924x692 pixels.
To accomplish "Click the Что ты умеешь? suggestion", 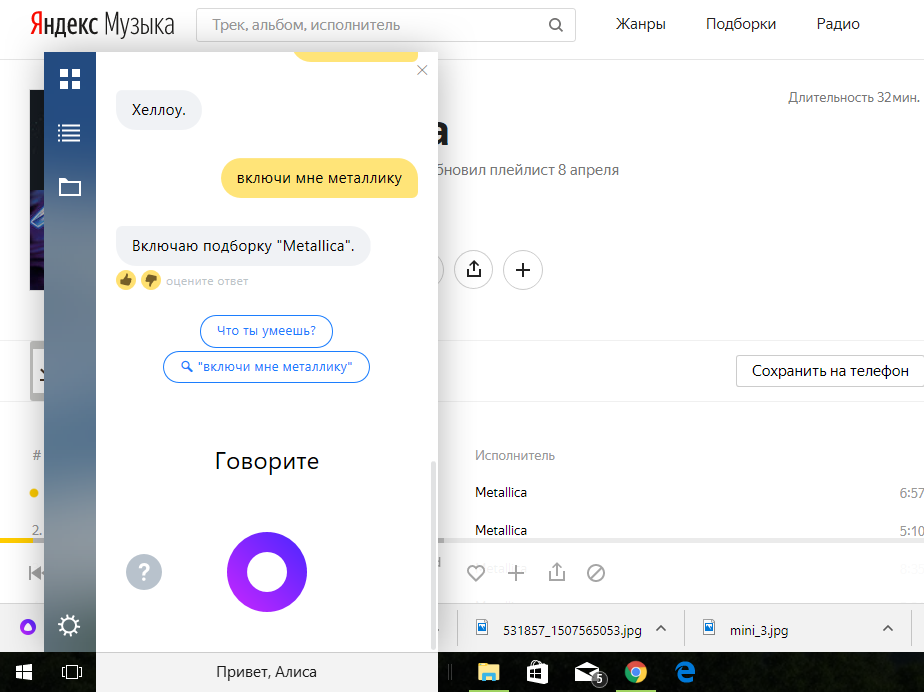I will (266, 331).
